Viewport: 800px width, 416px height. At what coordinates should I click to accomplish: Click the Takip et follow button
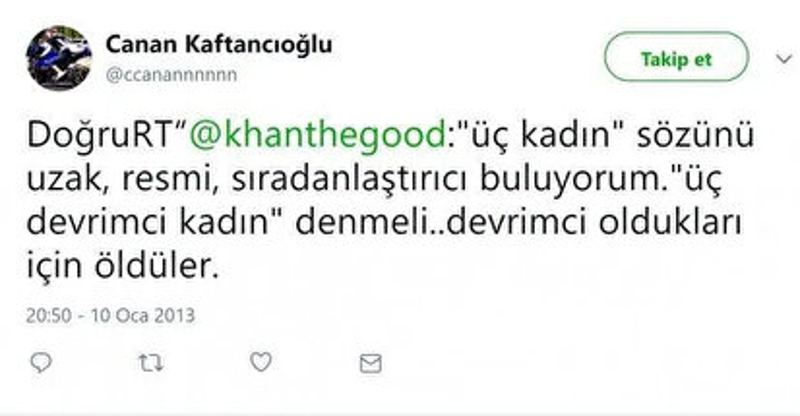[677, 58]
